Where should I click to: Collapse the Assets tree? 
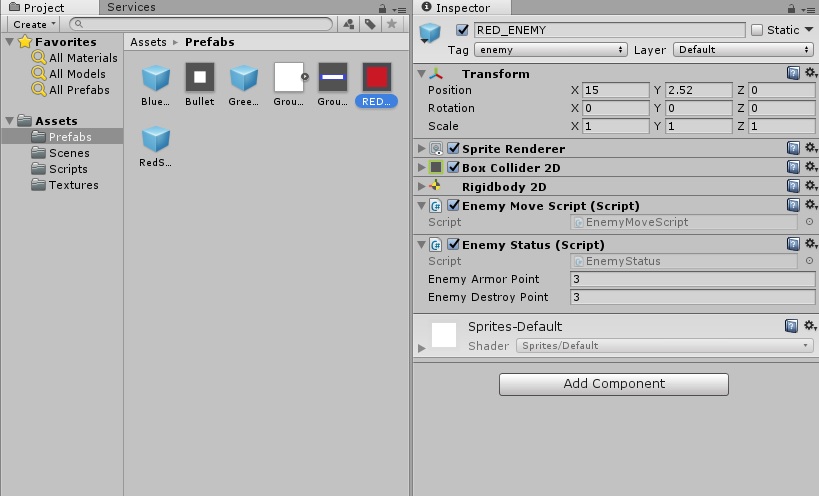coord(9,121)
